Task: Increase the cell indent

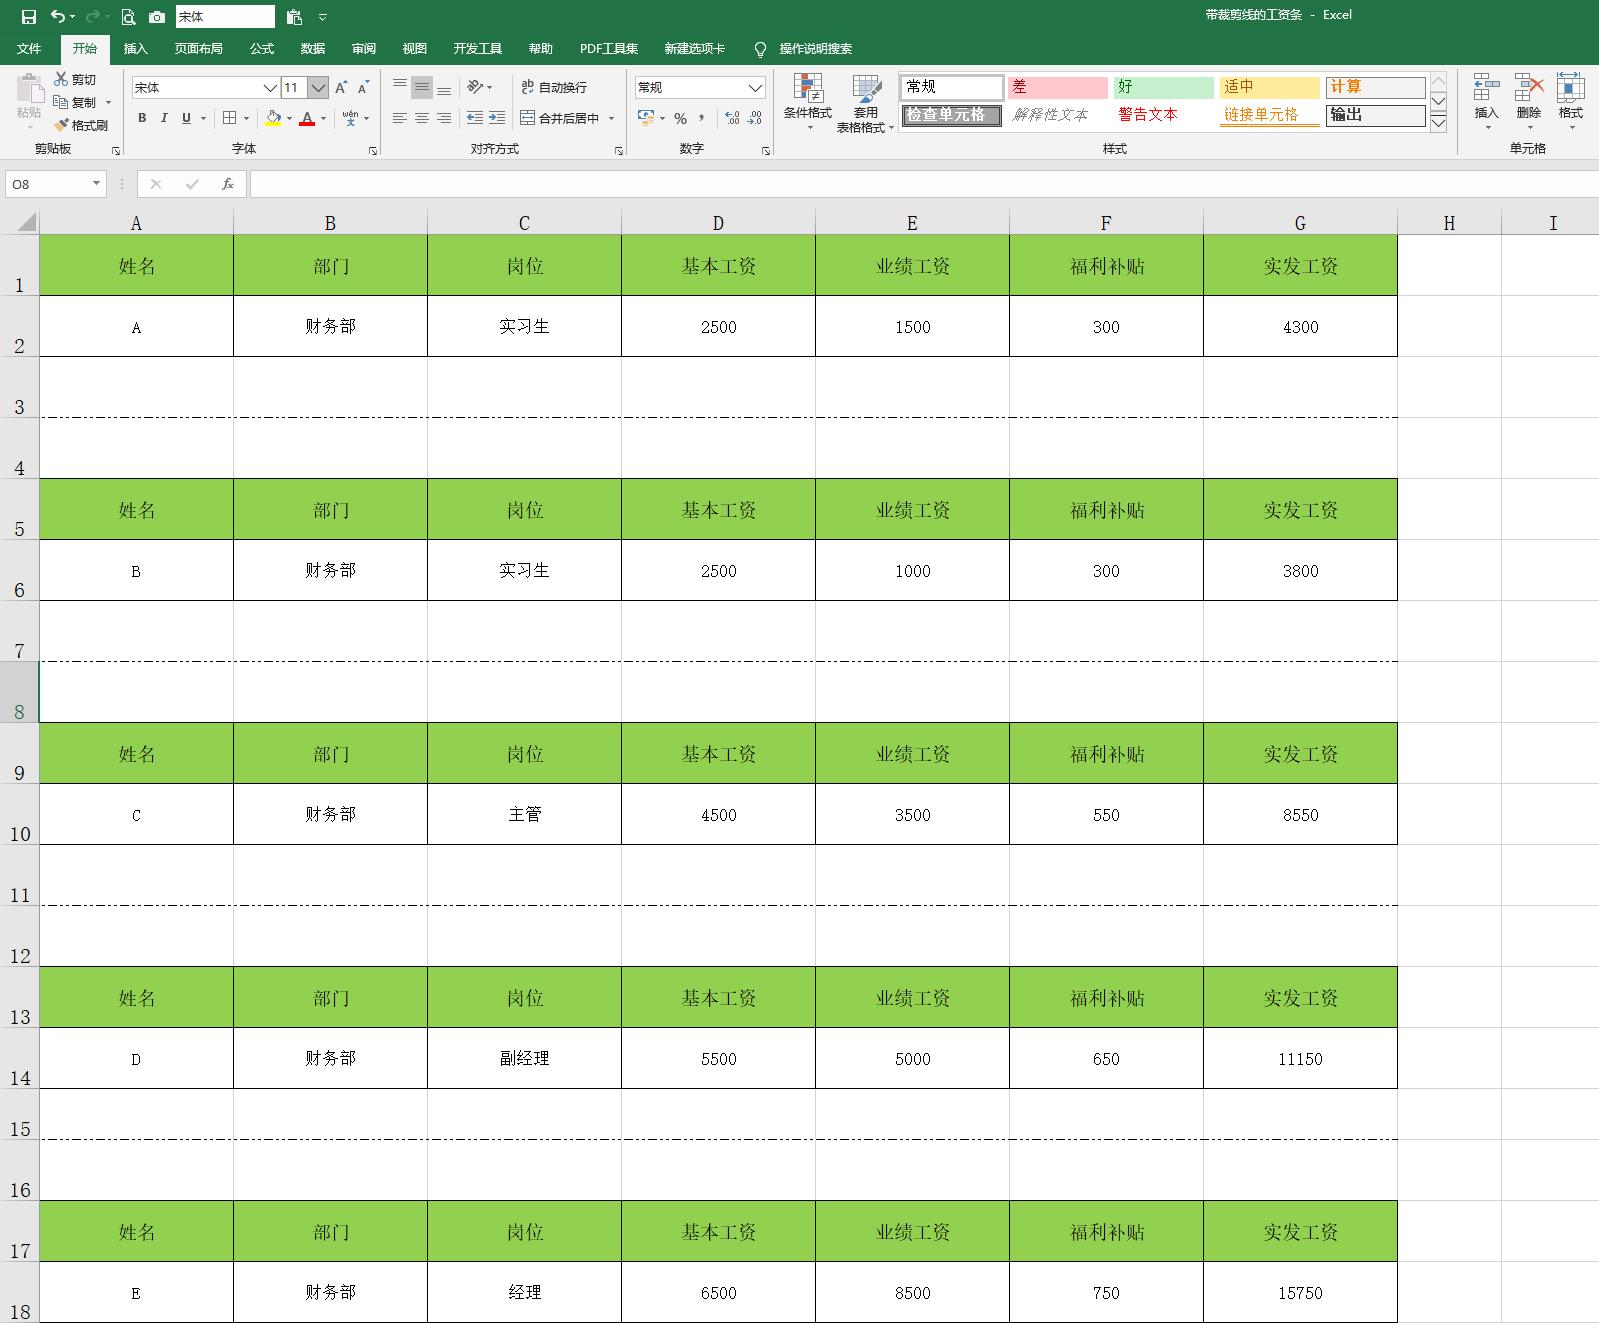Action: (x=497, y=118)
